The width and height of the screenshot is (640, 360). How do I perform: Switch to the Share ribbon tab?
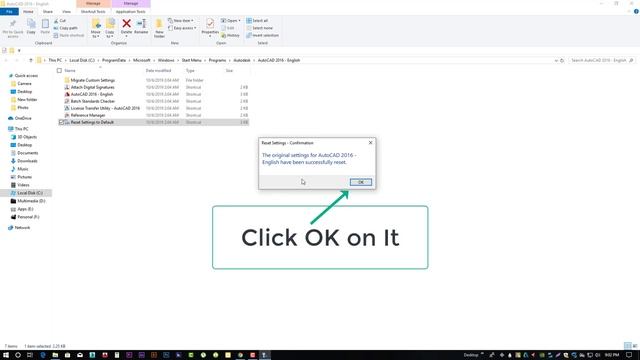click(x=47, y=11)
